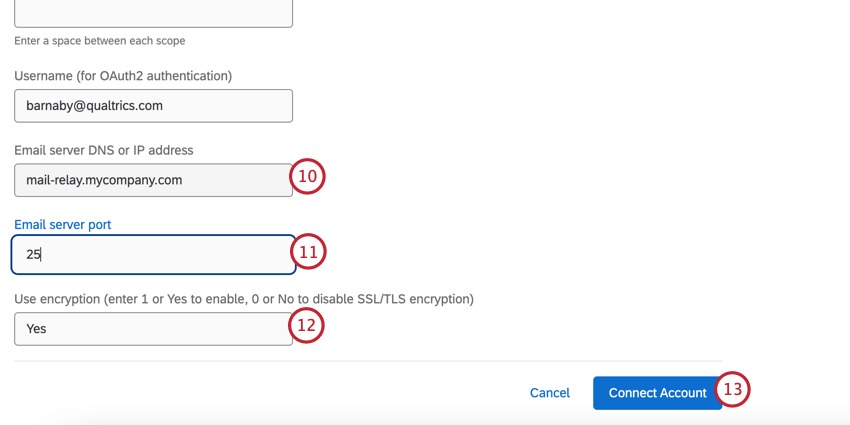The height and width of the screenshot is (425, 850).
Task: Click the shadow strip below Connect Account
Action: pos(657,418)
